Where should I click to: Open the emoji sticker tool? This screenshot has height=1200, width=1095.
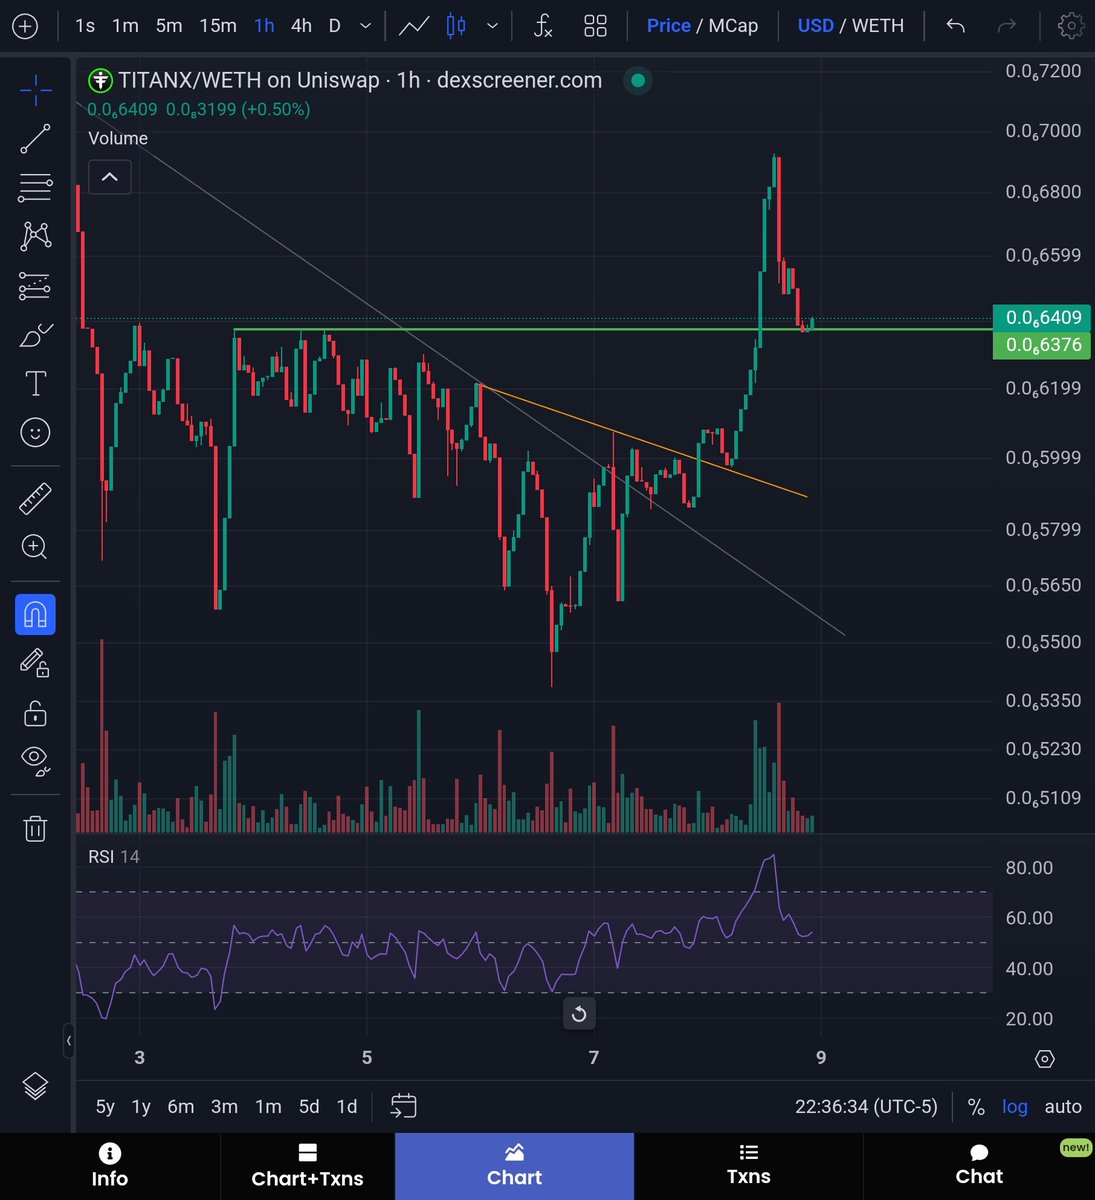[35, 432]
